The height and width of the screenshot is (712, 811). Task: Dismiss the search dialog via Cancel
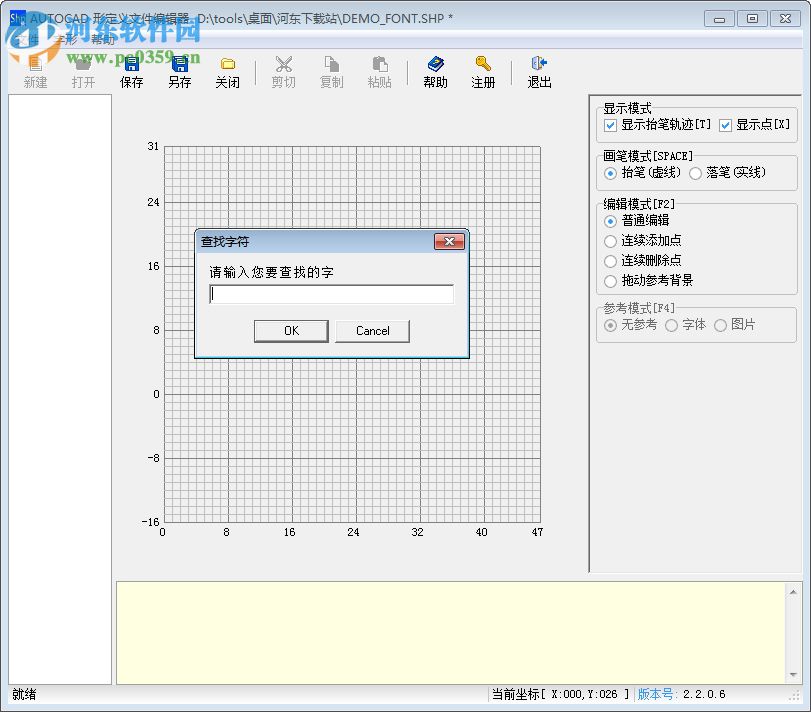click(372, 330)
